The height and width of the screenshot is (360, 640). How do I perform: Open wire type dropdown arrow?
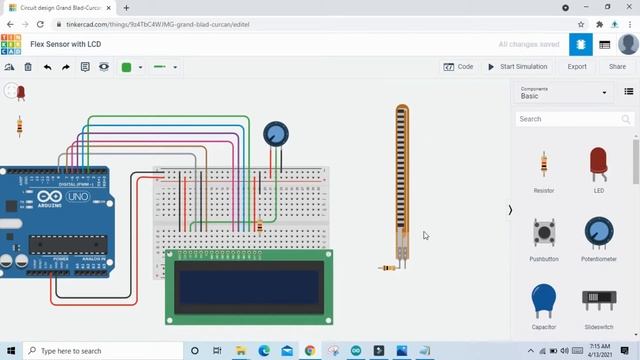coord(175,67)
